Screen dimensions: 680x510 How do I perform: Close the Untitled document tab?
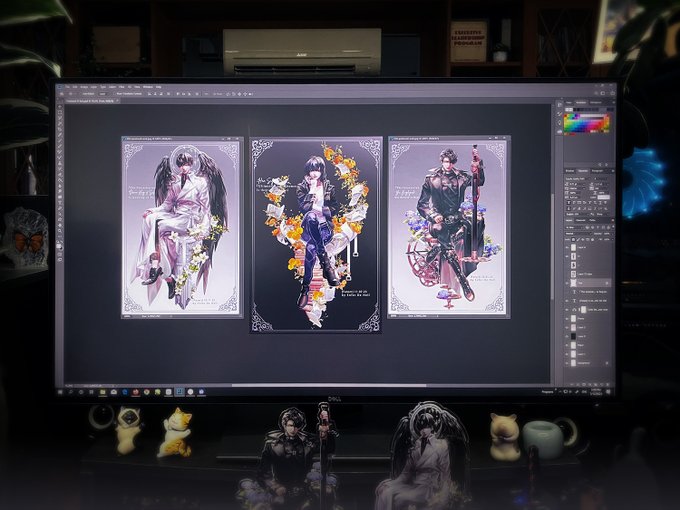click(117, 101)
